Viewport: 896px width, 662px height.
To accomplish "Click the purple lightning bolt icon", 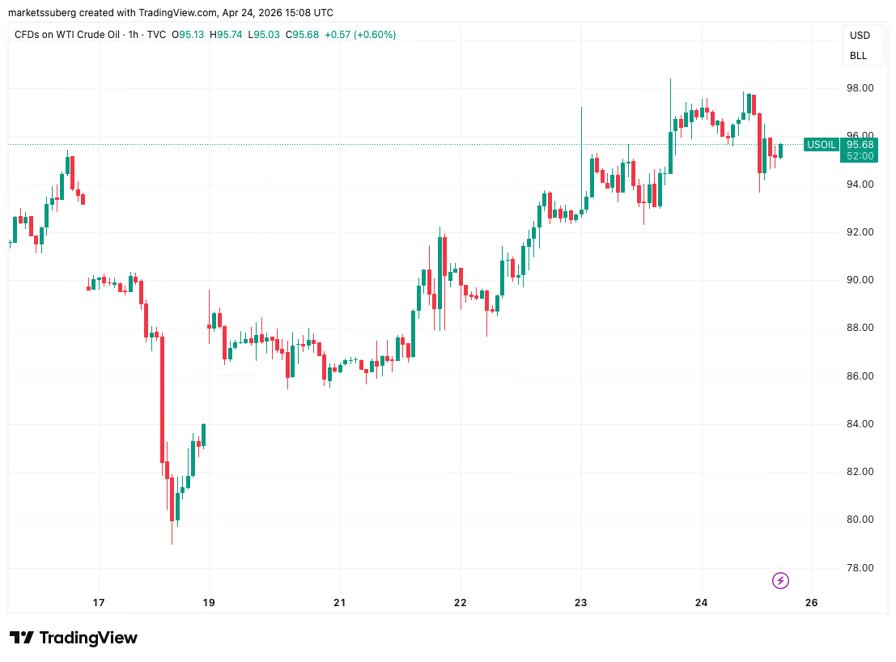I will (x=782, y=580).
